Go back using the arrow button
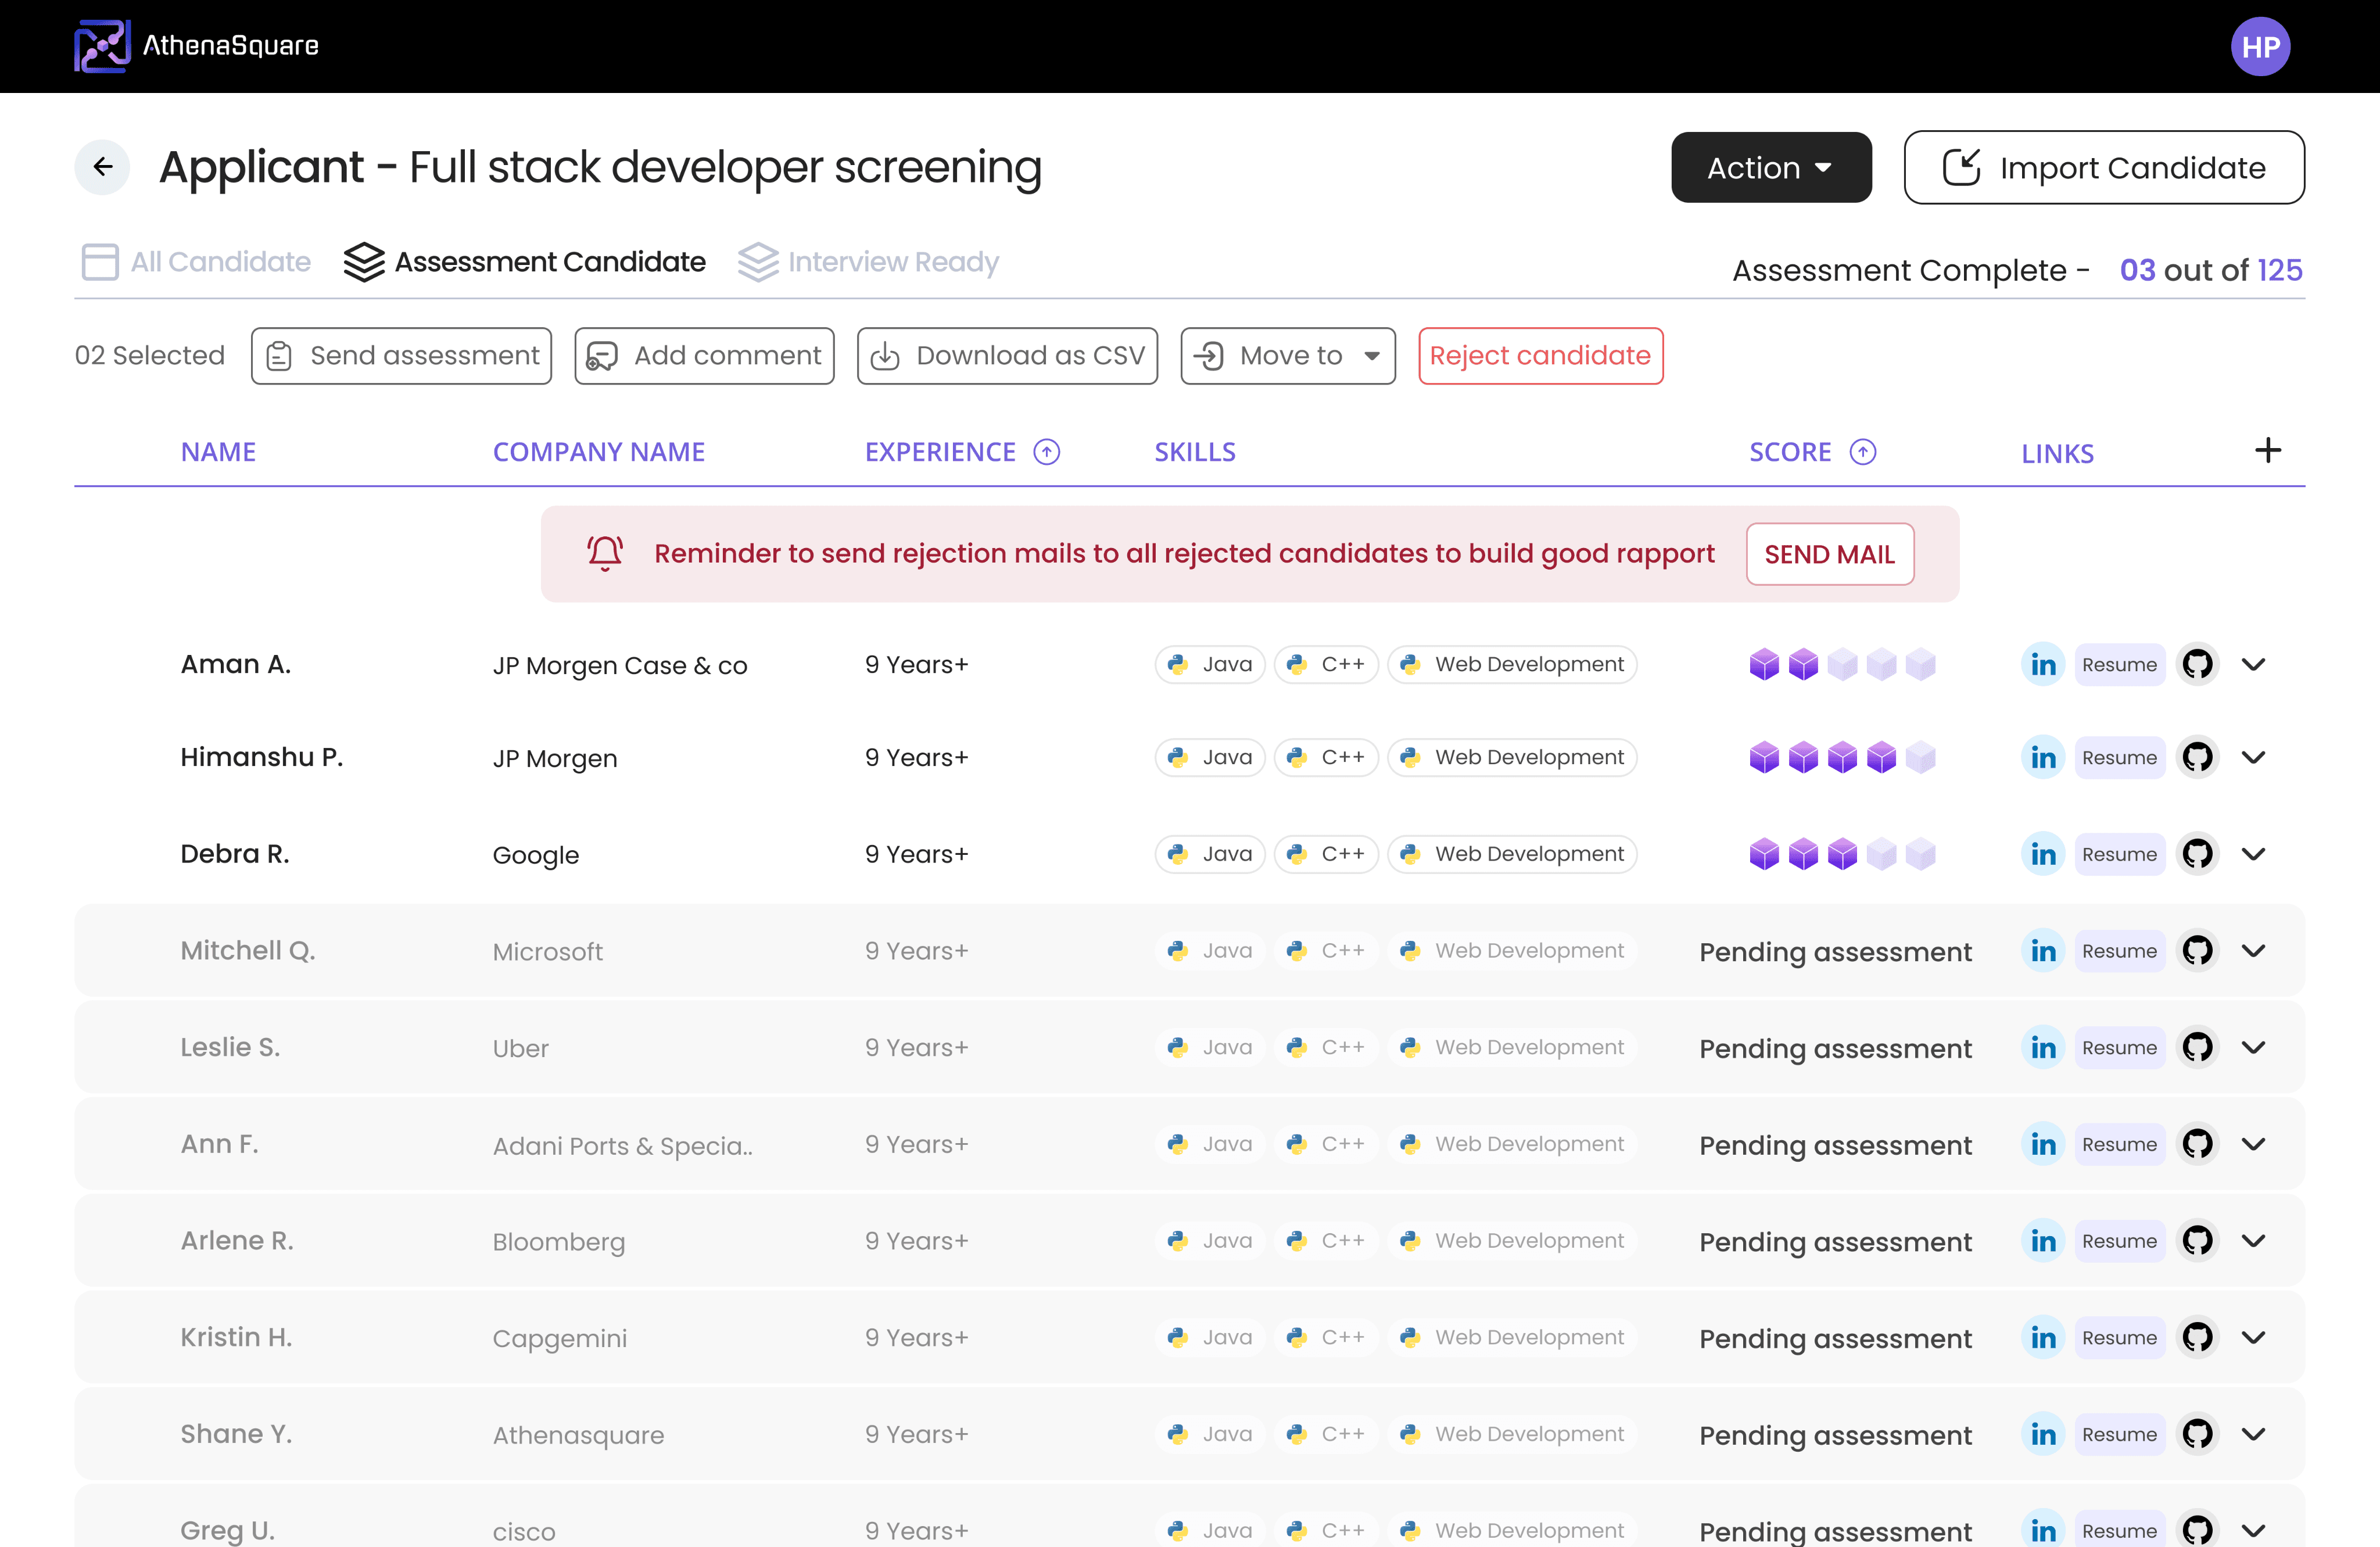 click(103, 167)
